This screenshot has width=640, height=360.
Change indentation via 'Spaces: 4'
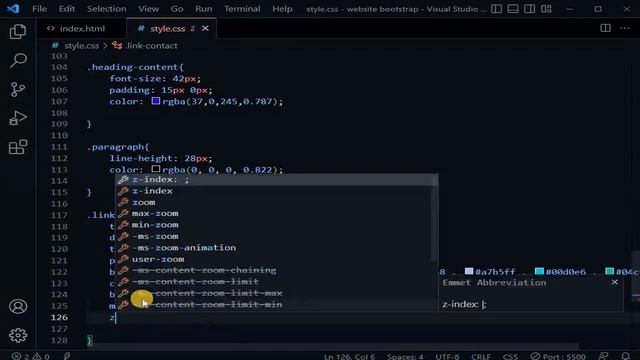pos(405,356)
